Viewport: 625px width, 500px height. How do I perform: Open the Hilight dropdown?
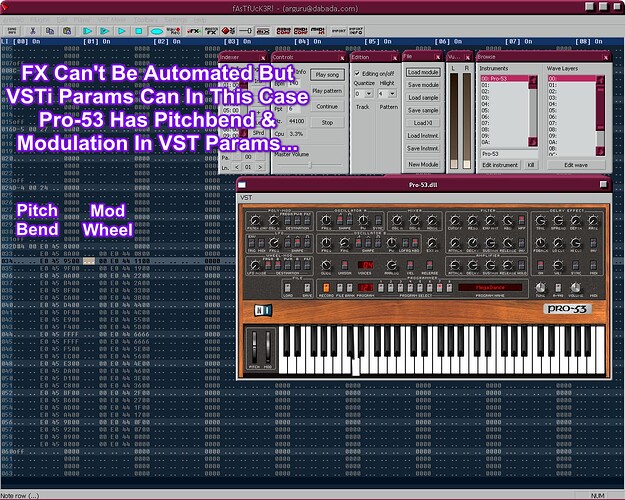tap(393, 94)
